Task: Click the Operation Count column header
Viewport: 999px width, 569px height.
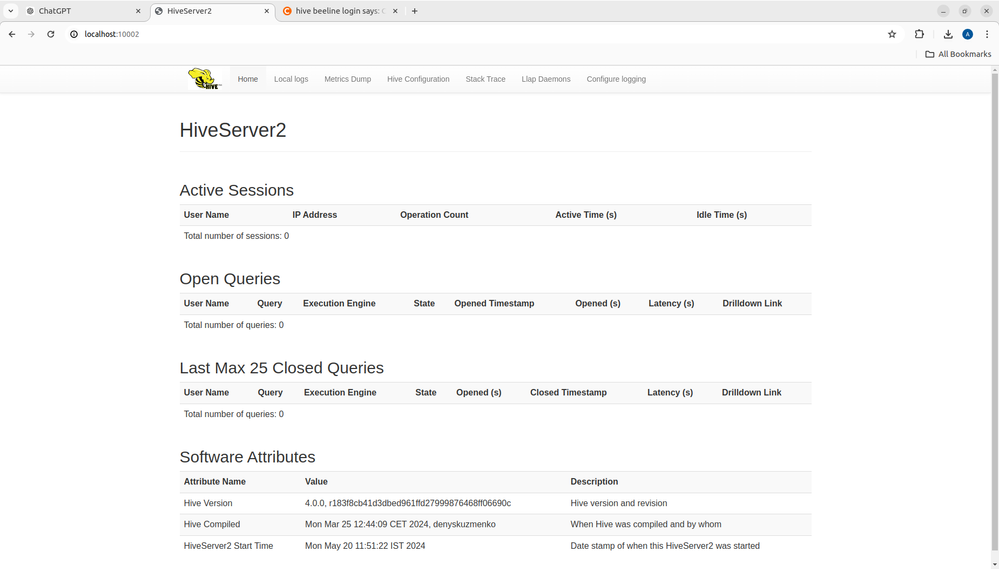Action: coord(434,215)
